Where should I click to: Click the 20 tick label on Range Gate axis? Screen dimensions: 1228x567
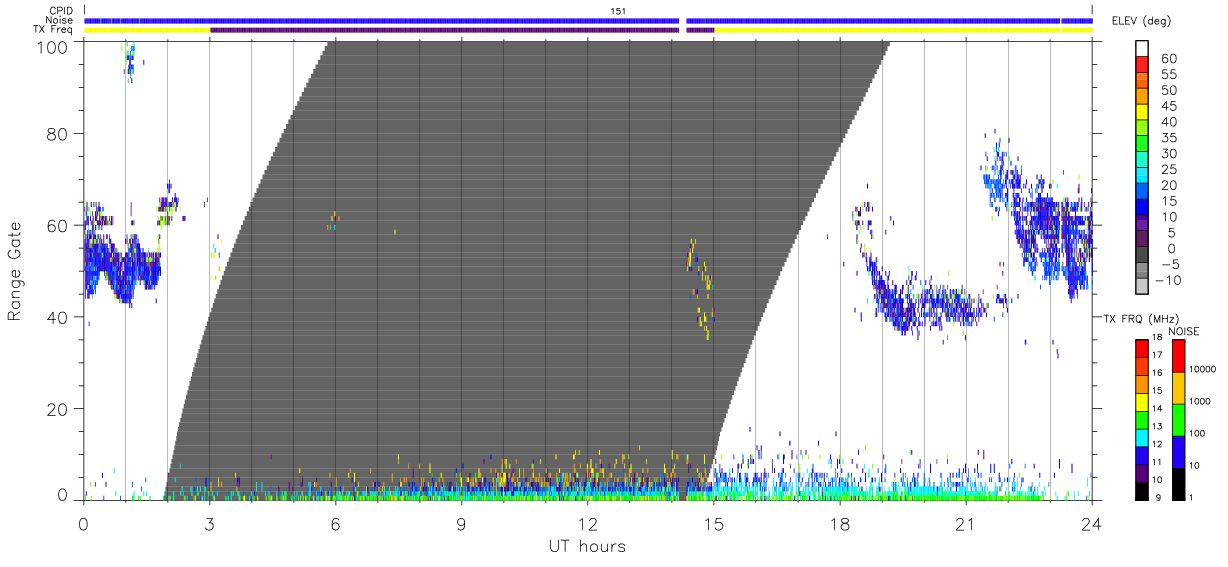pyautogui.click(x=58, y=409)
